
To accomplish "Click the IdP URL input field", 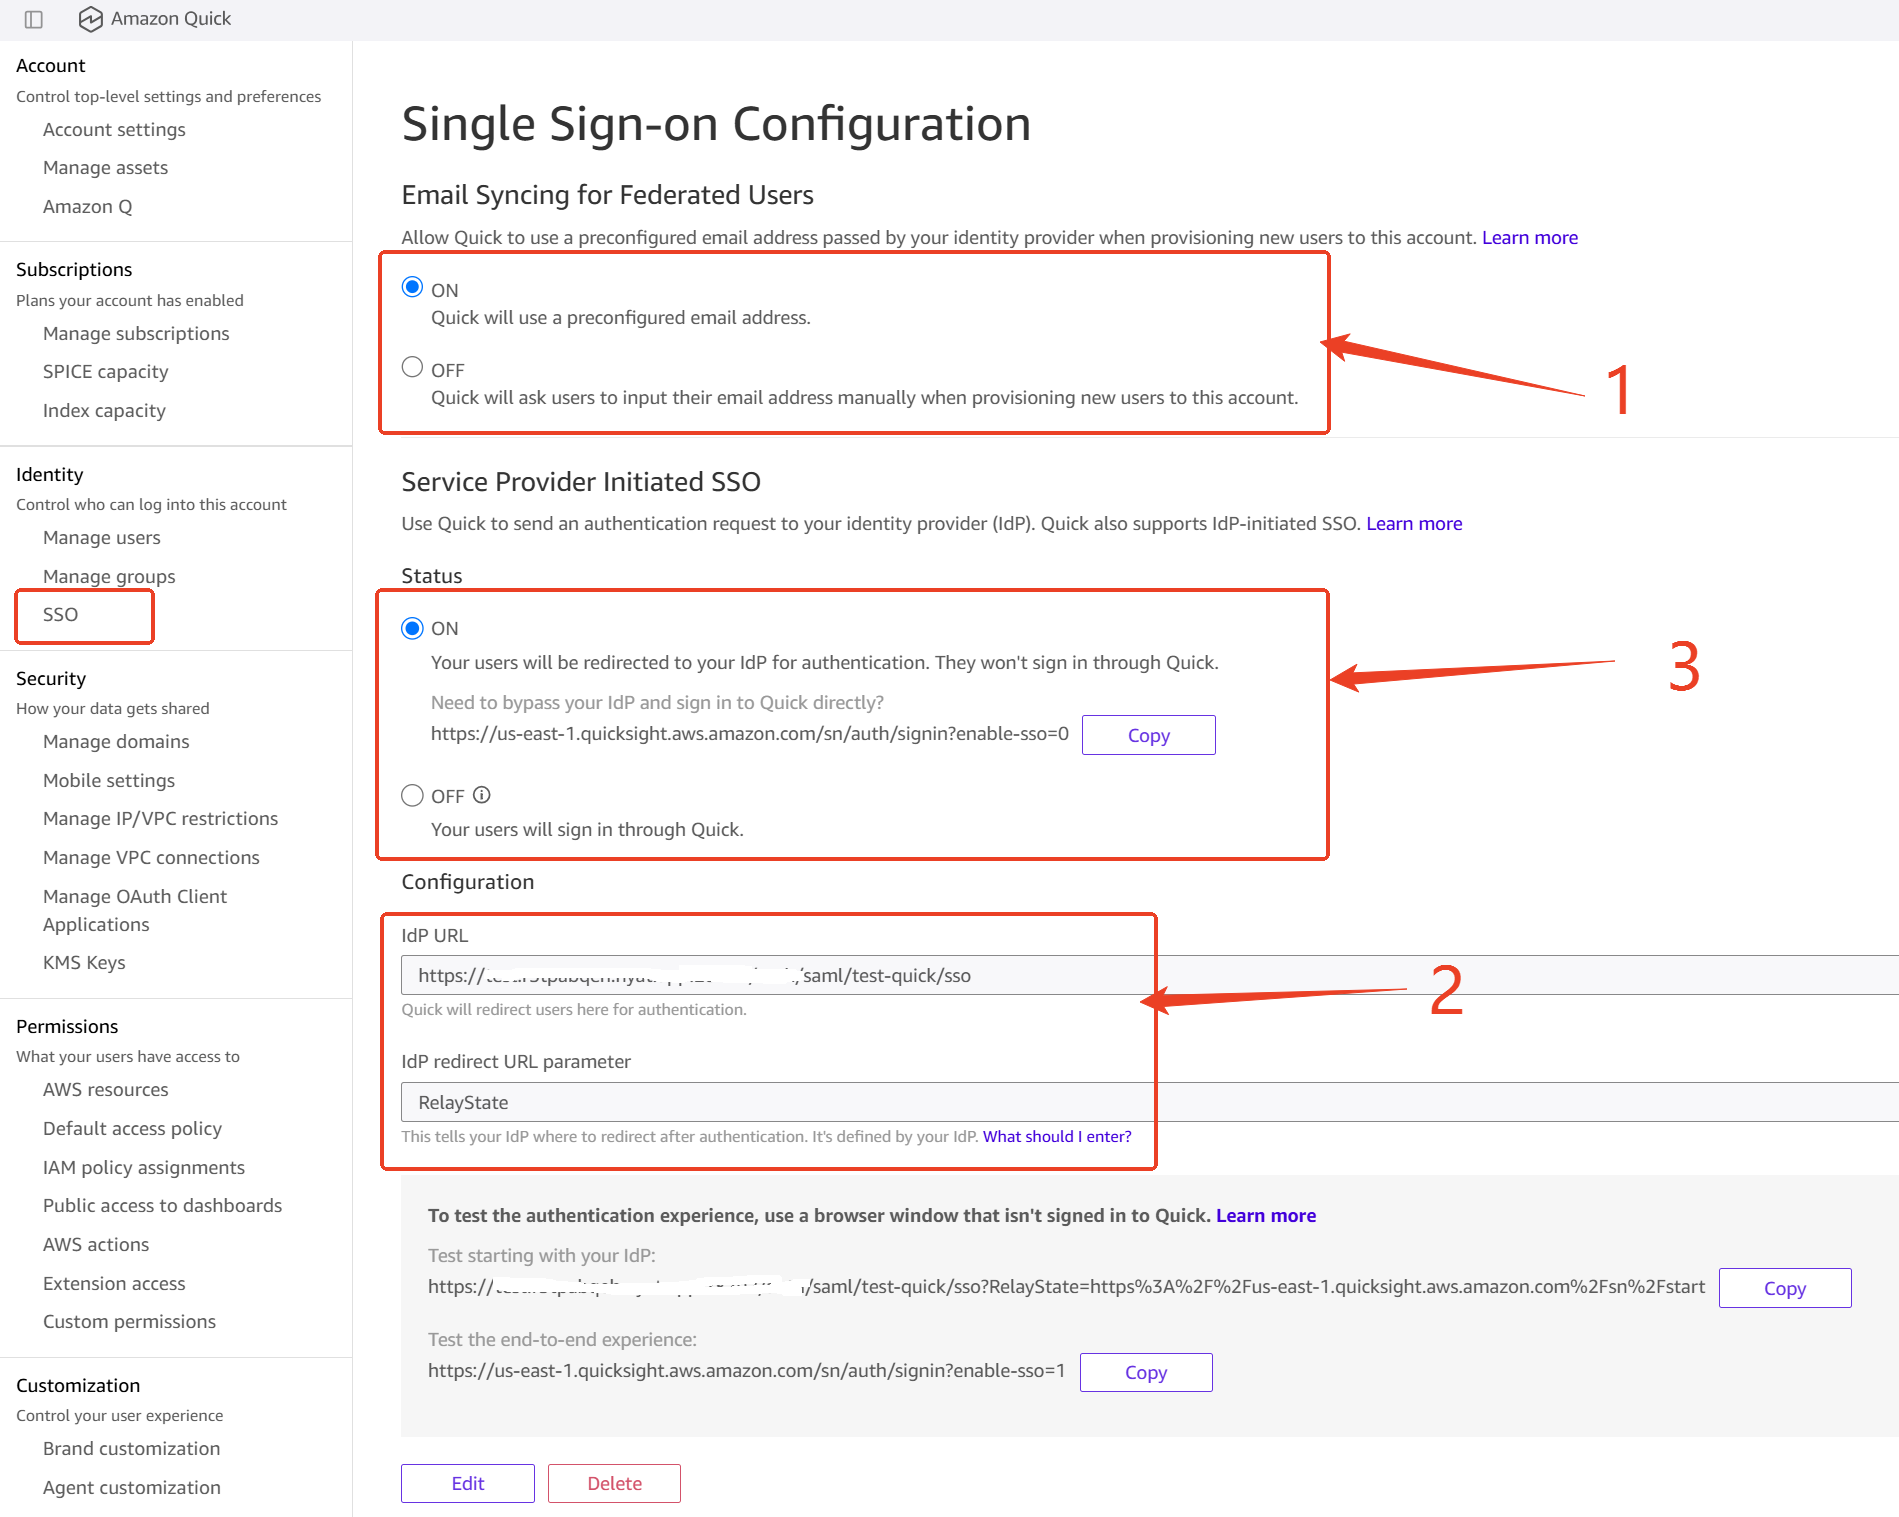I will tap(1150, 975).
